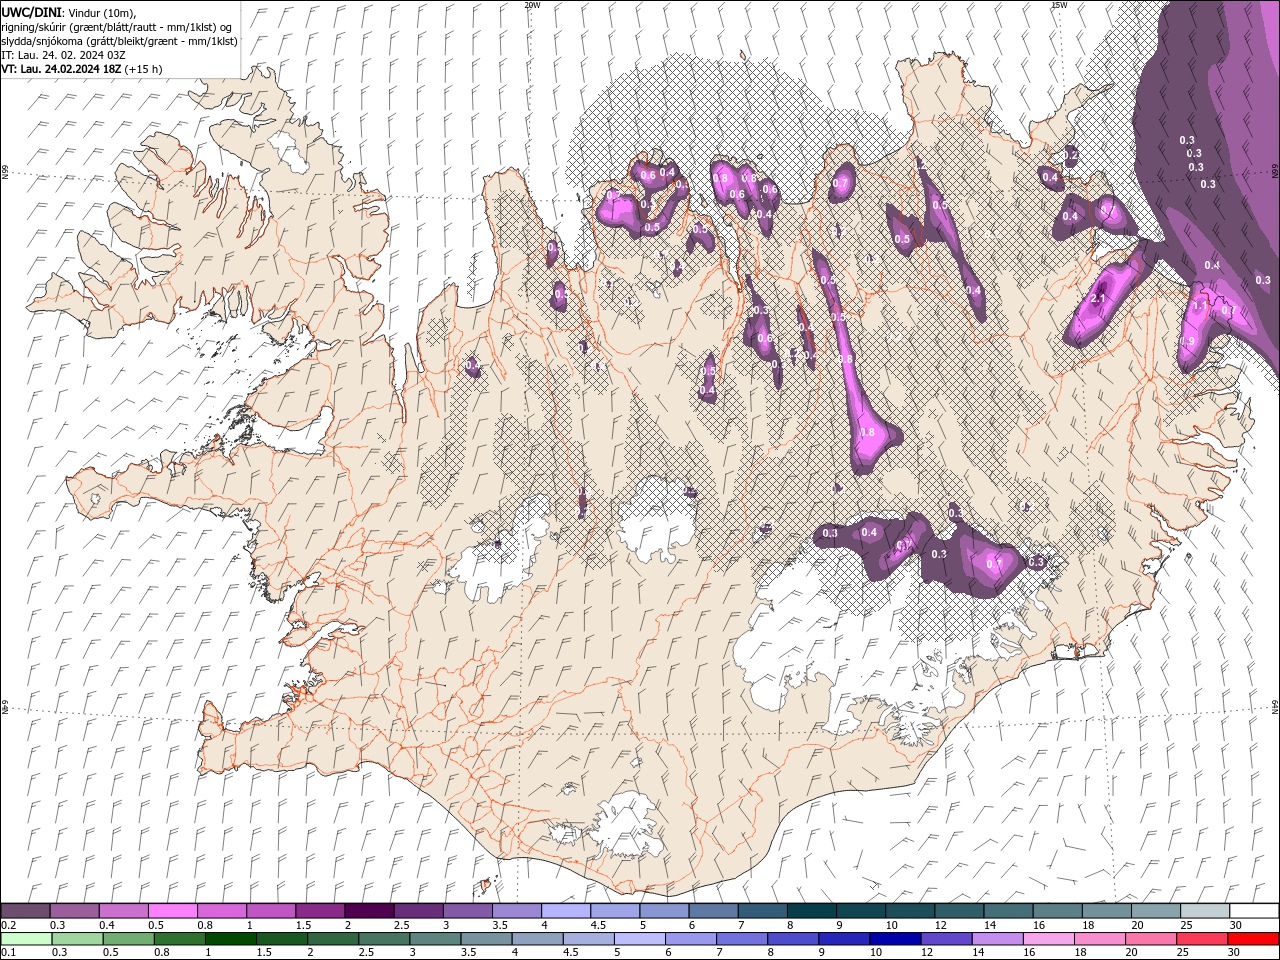The image size is (1280, 960).
Task: Click the 0.1 label under the rain scale
Action: click(7, 952)
